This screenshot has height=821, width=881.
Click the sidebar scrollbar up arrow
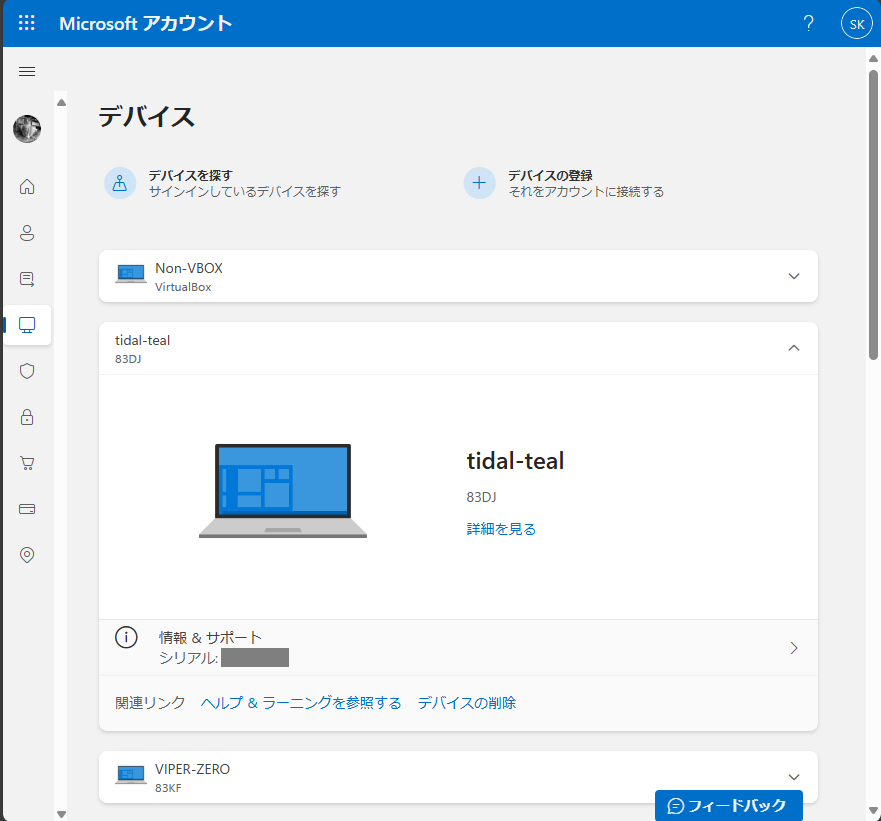point(61,102)
